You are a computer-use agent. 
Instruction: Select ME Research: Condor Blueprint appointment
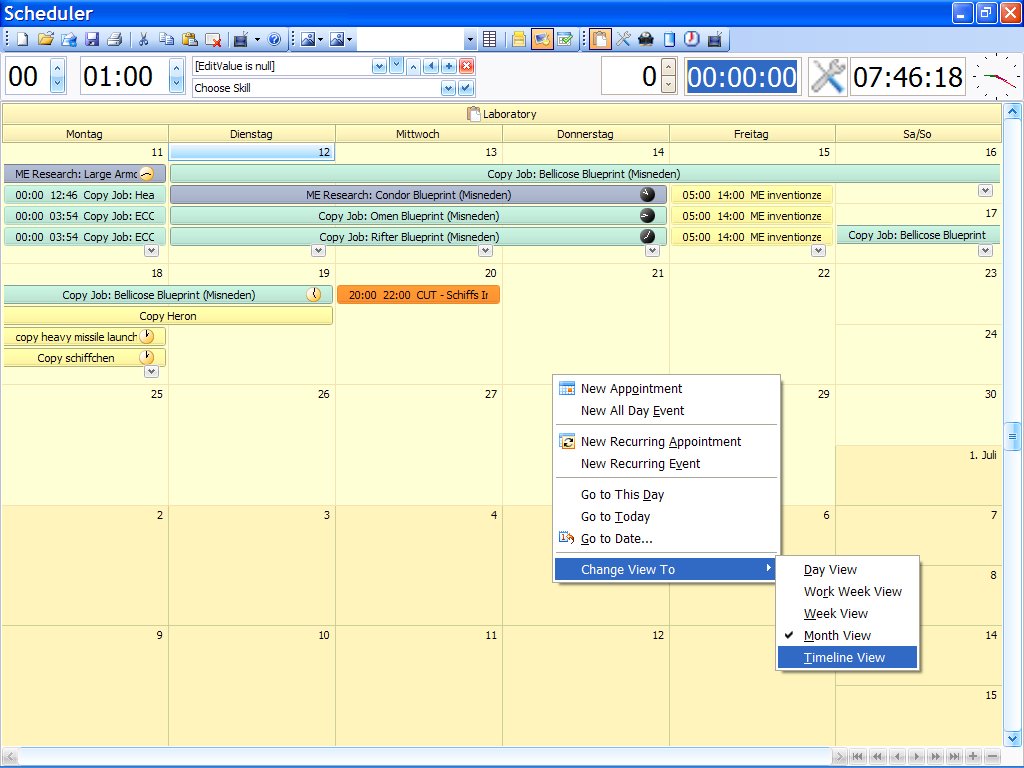point(419,195)
